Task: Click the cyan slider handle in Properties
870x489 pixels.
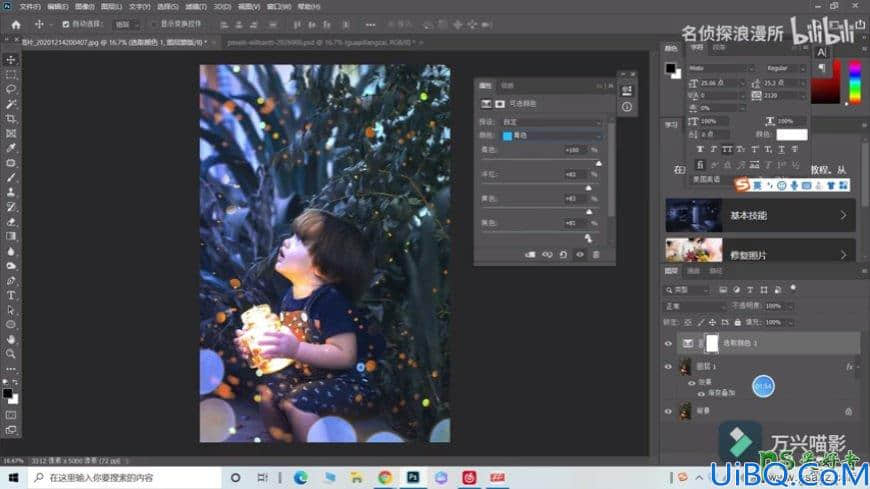Action: 598,164
